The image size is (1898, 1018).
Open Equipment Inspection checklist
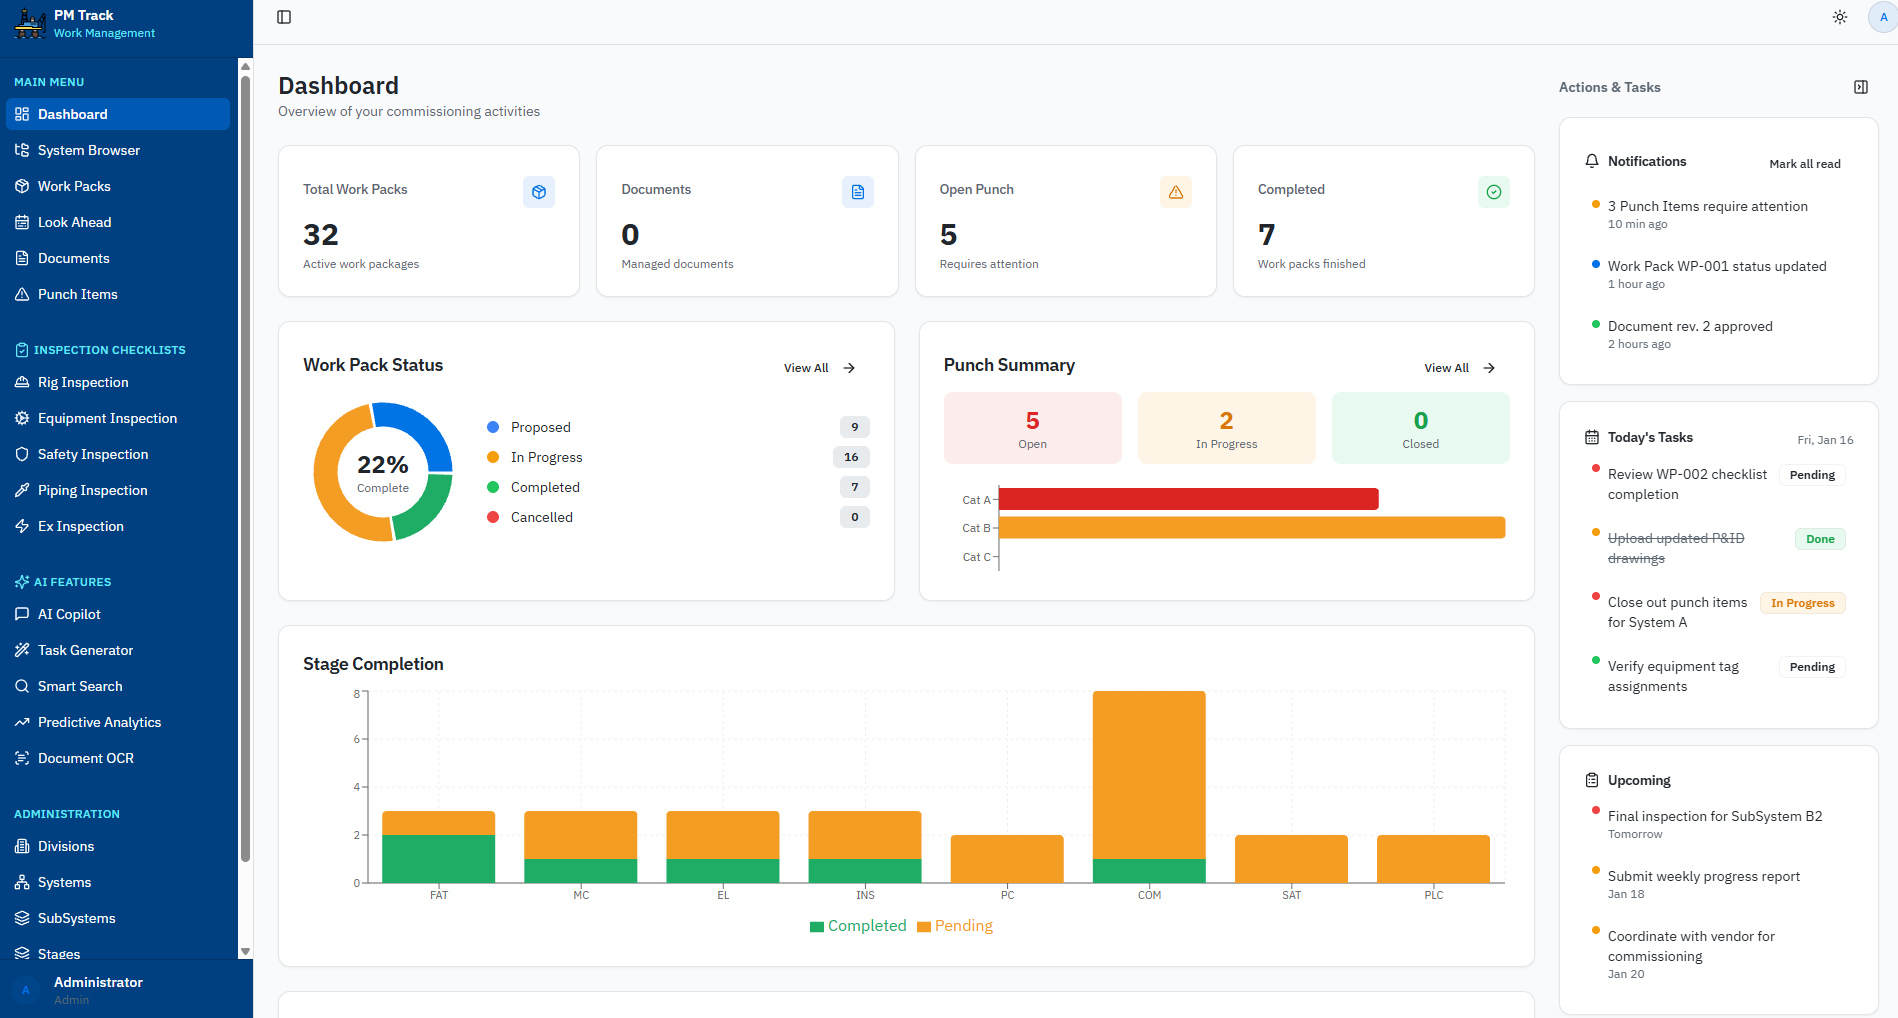point(118,418)
